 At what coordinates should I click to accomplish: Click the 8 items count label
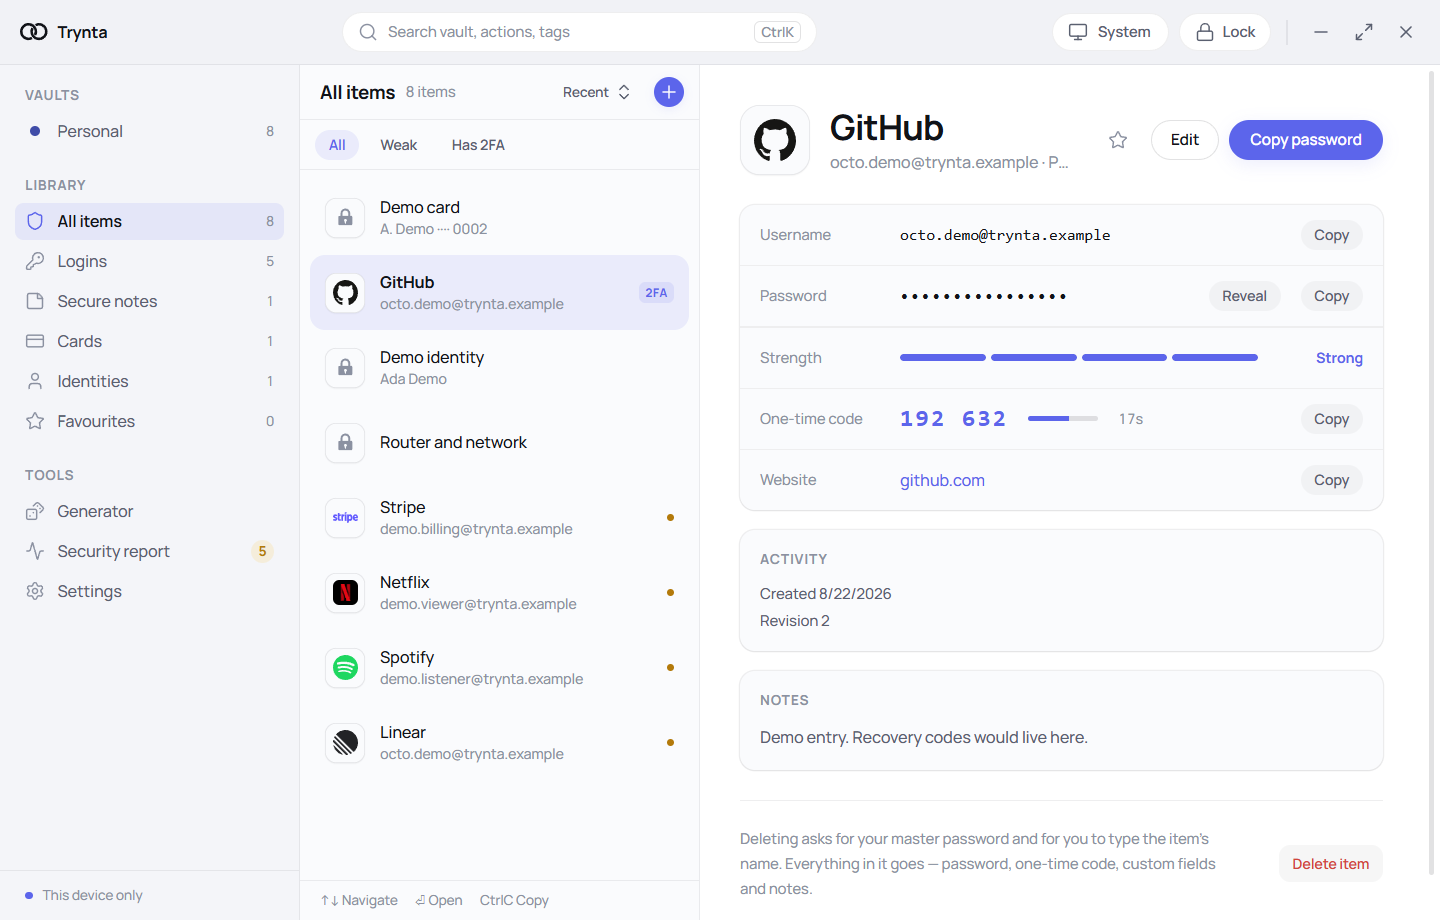coord(430,92)
